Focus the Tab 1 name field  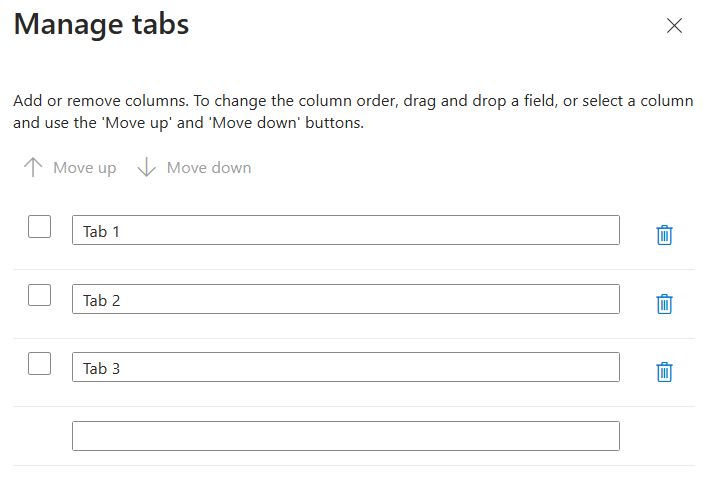pos(345,231)
